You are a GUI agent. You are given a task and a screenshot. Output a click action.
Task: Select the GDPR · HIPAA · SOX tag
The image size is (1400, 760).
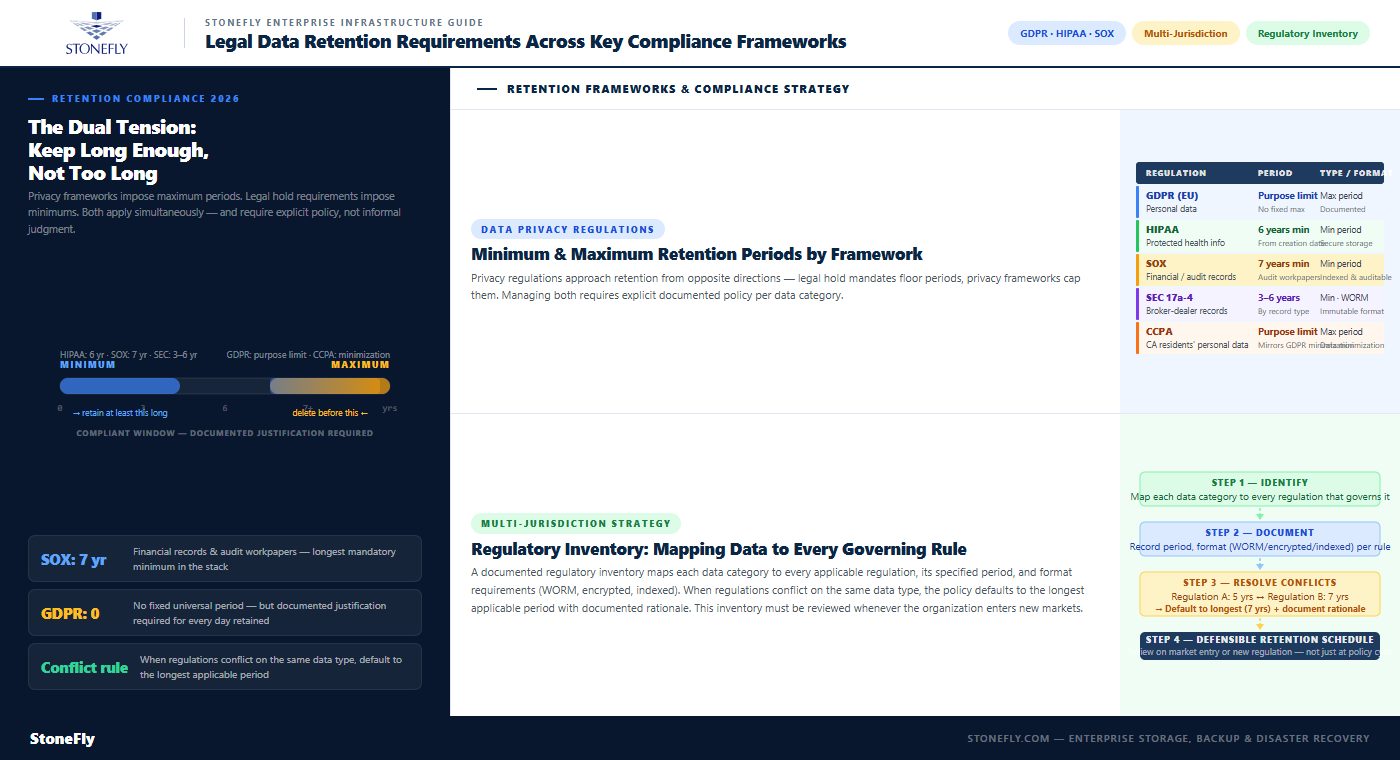tap(1067, 33)
